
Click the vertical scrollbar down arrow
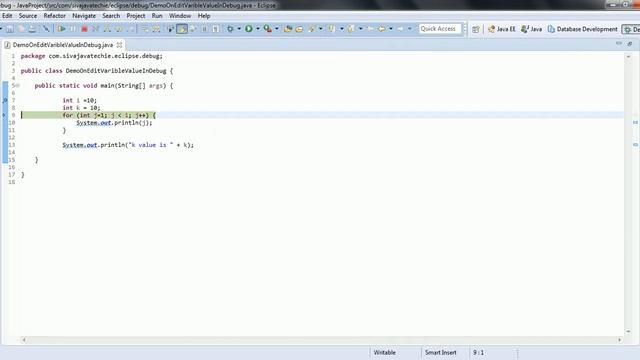pyautogui.click(x=629, y=332)
